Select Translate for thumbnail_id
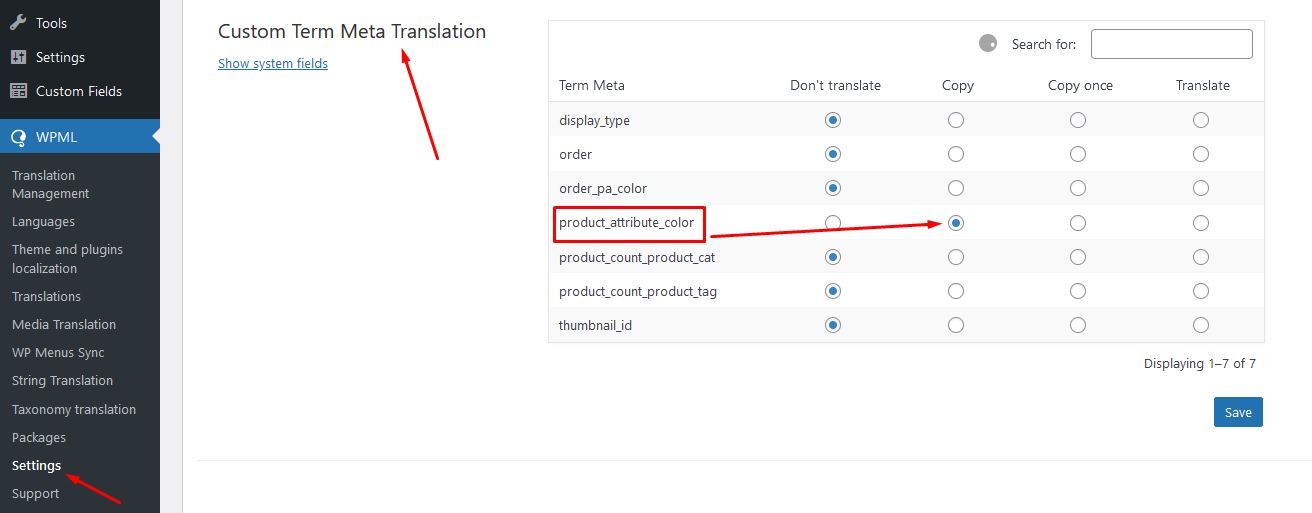 (1201, 325)
